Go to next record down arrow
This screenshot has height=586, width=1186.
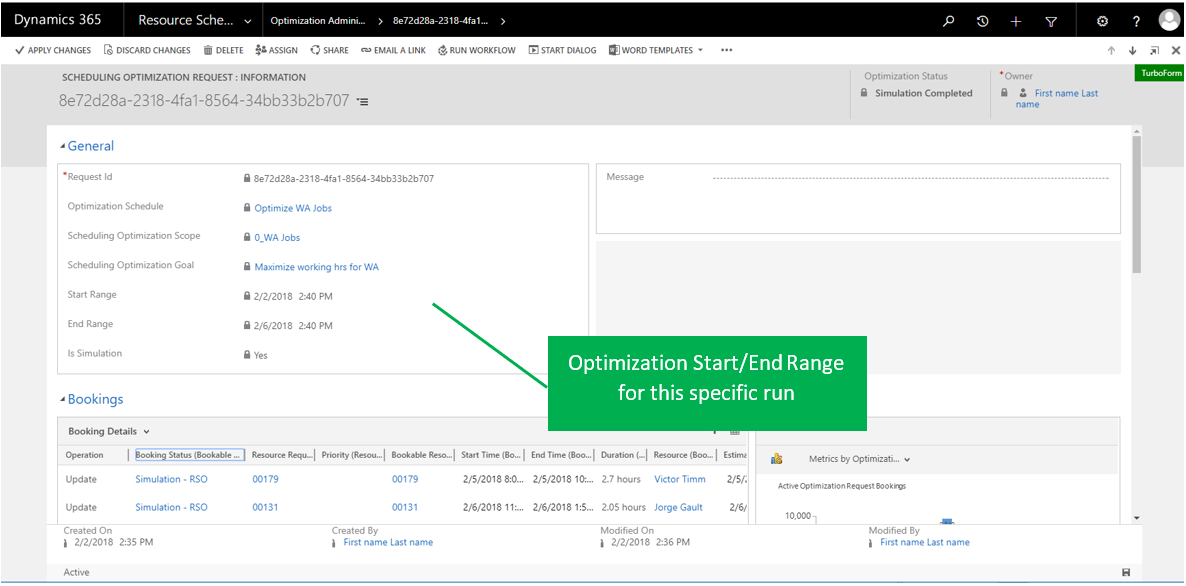(1132, 50)
